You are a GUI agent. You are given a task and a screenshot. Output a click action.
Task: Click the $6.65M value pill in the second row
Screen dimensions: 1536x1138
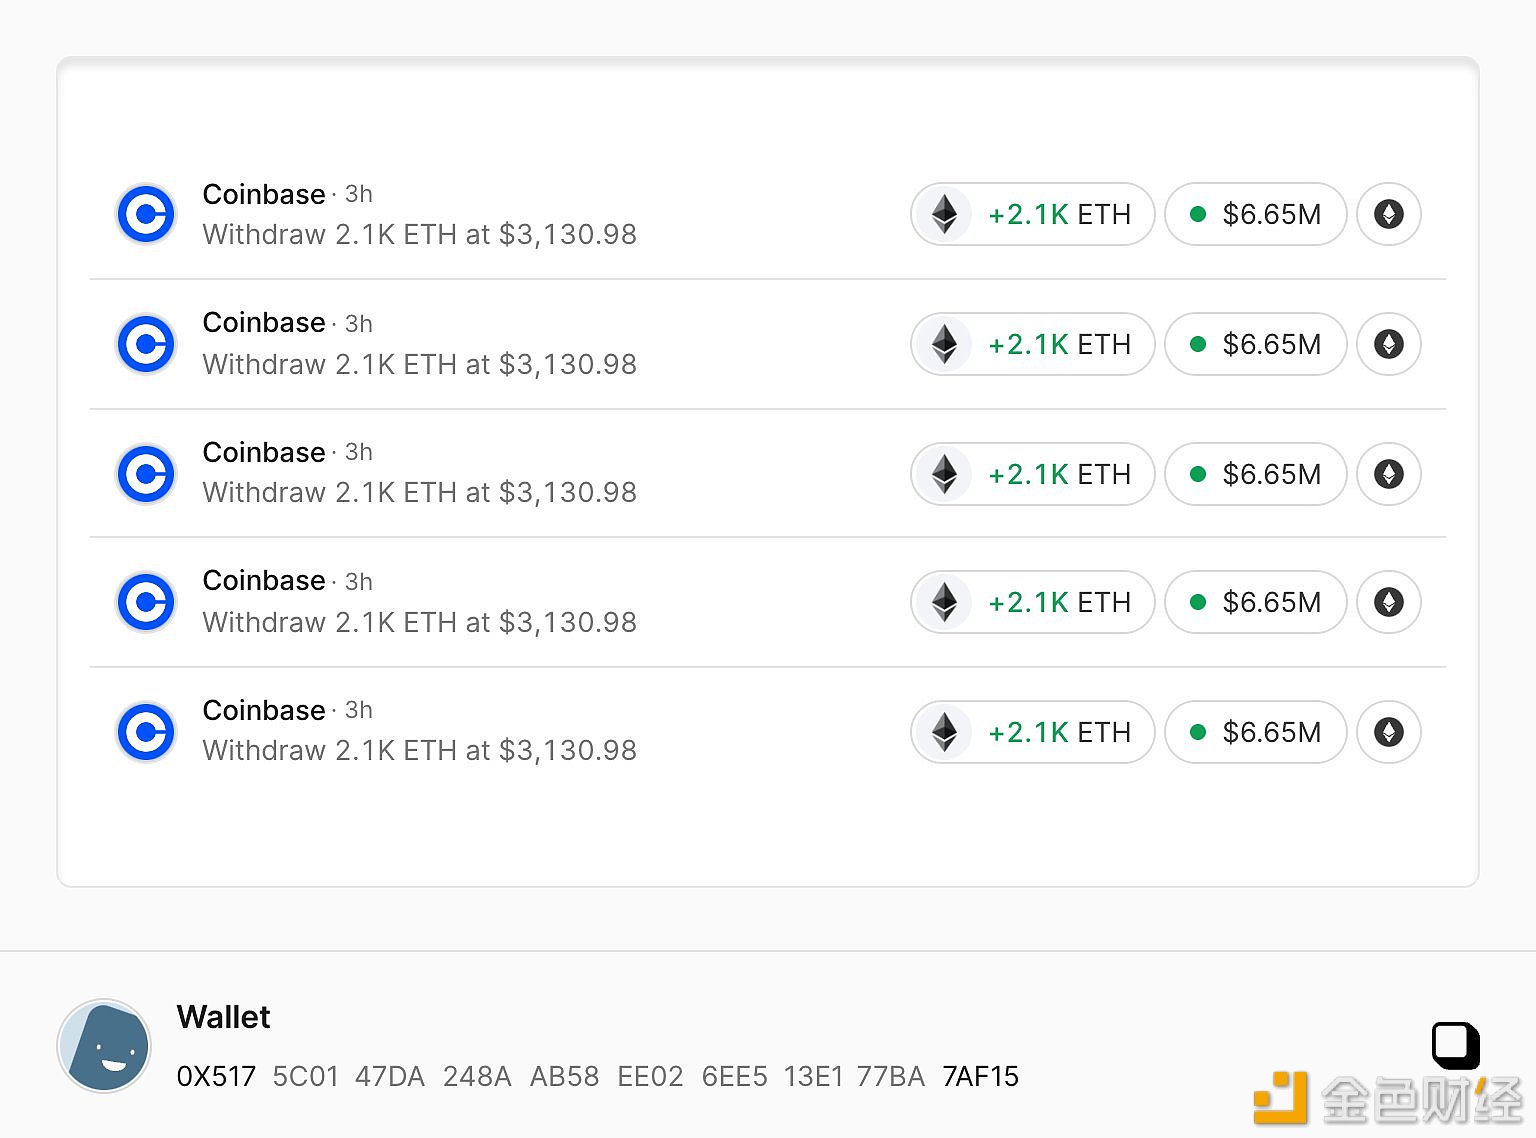click(1256, 344)
